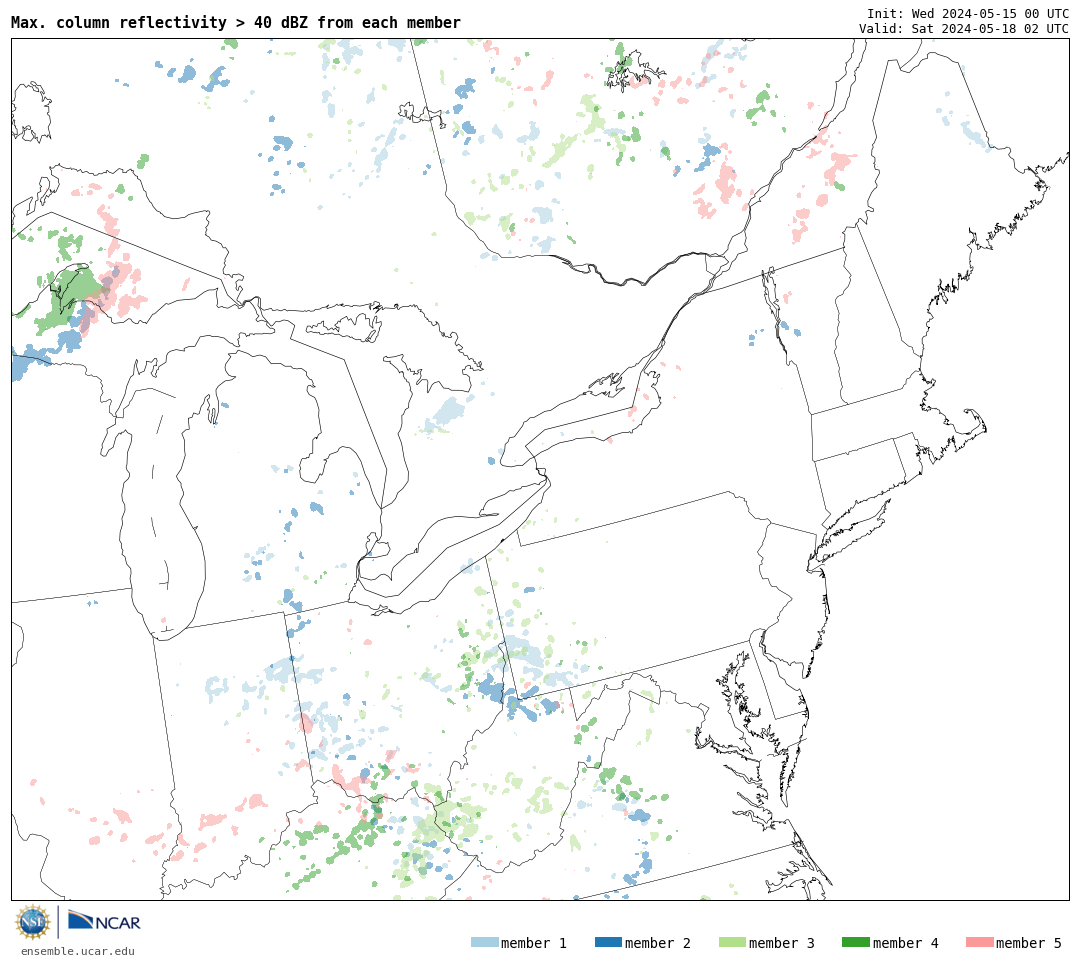Select the 'member 5' legend label

1029,943
